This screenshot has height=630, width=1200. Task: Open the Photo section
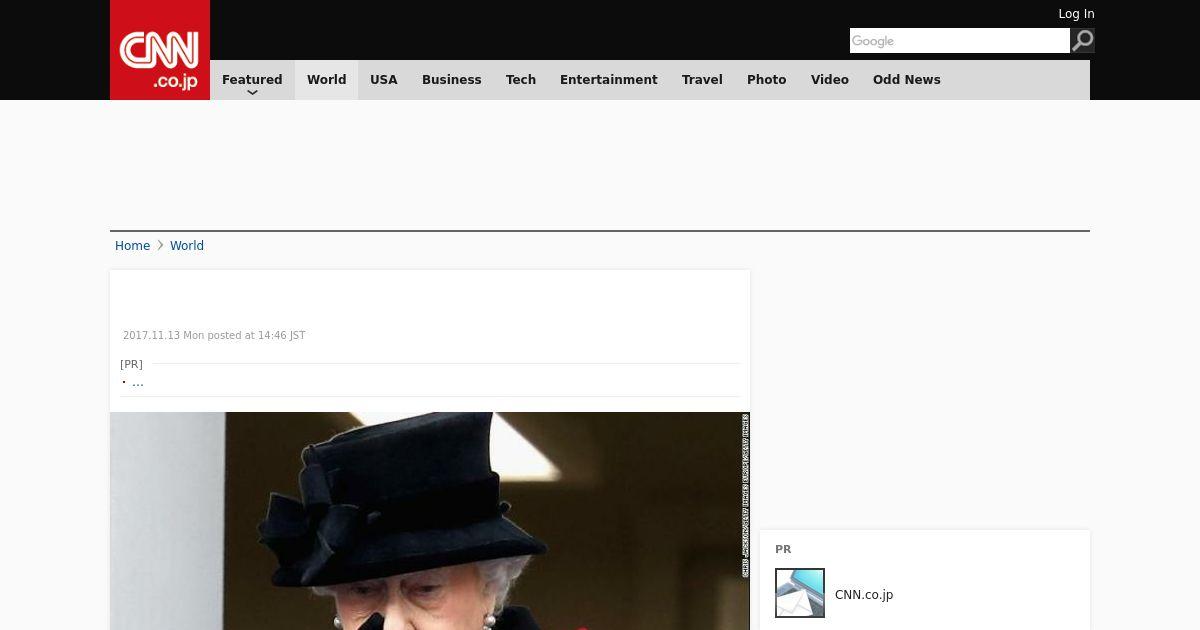[767, 80]
